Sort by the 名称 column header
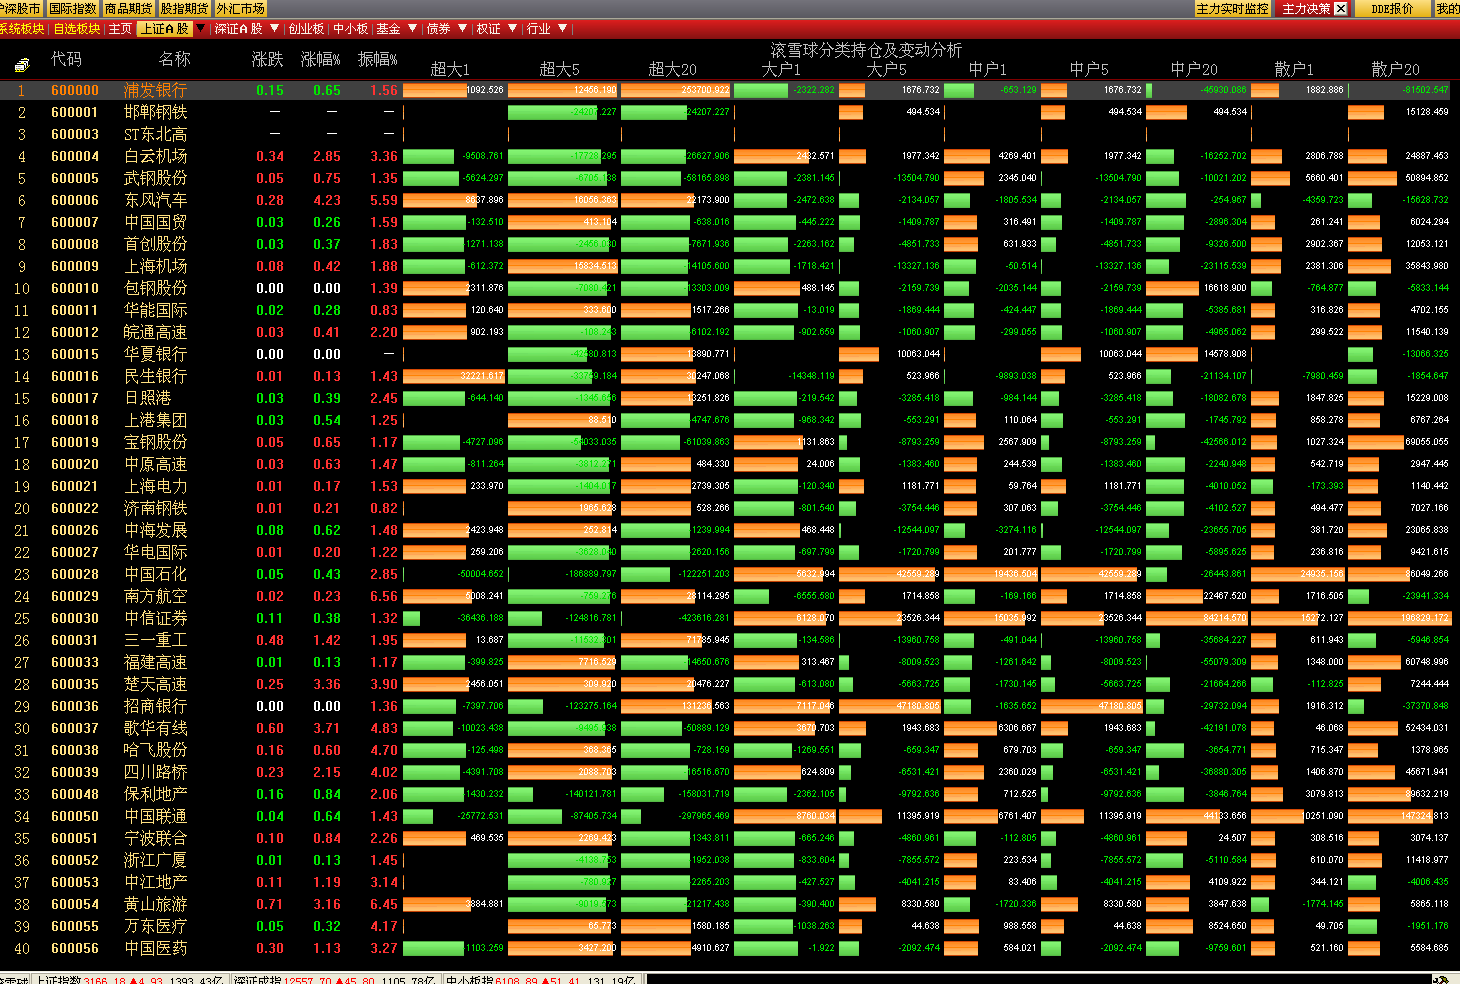The image size is (1460, 984). [175, 59]
